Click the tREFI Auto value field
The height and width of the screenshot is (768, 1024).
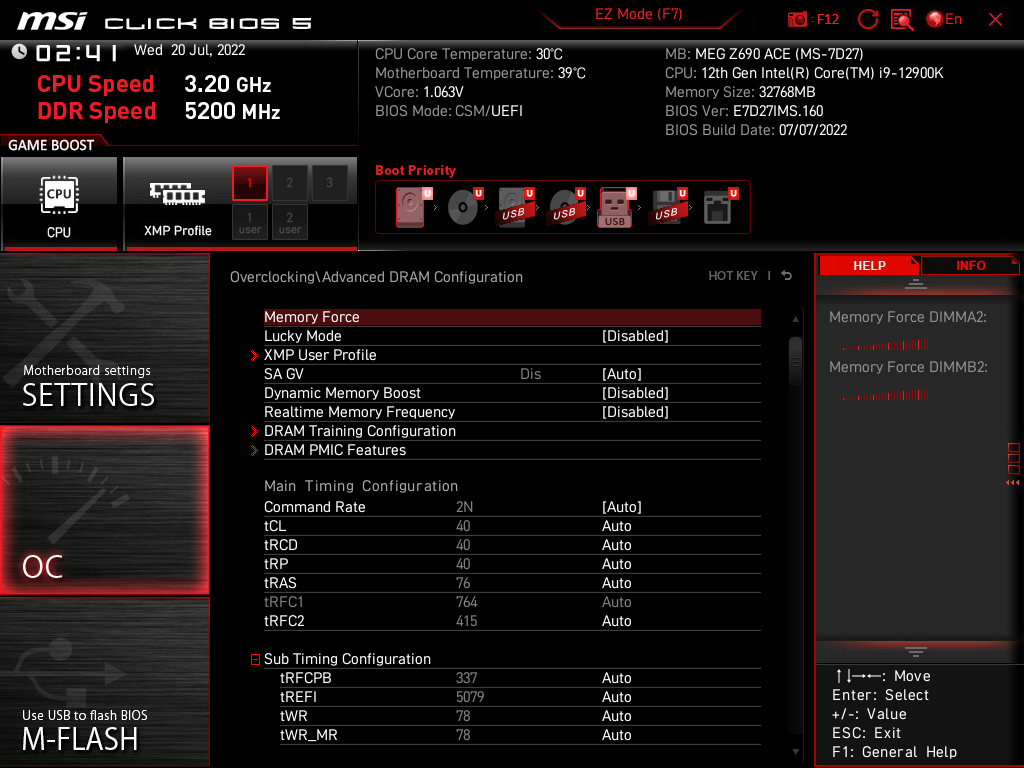(616, 697)
